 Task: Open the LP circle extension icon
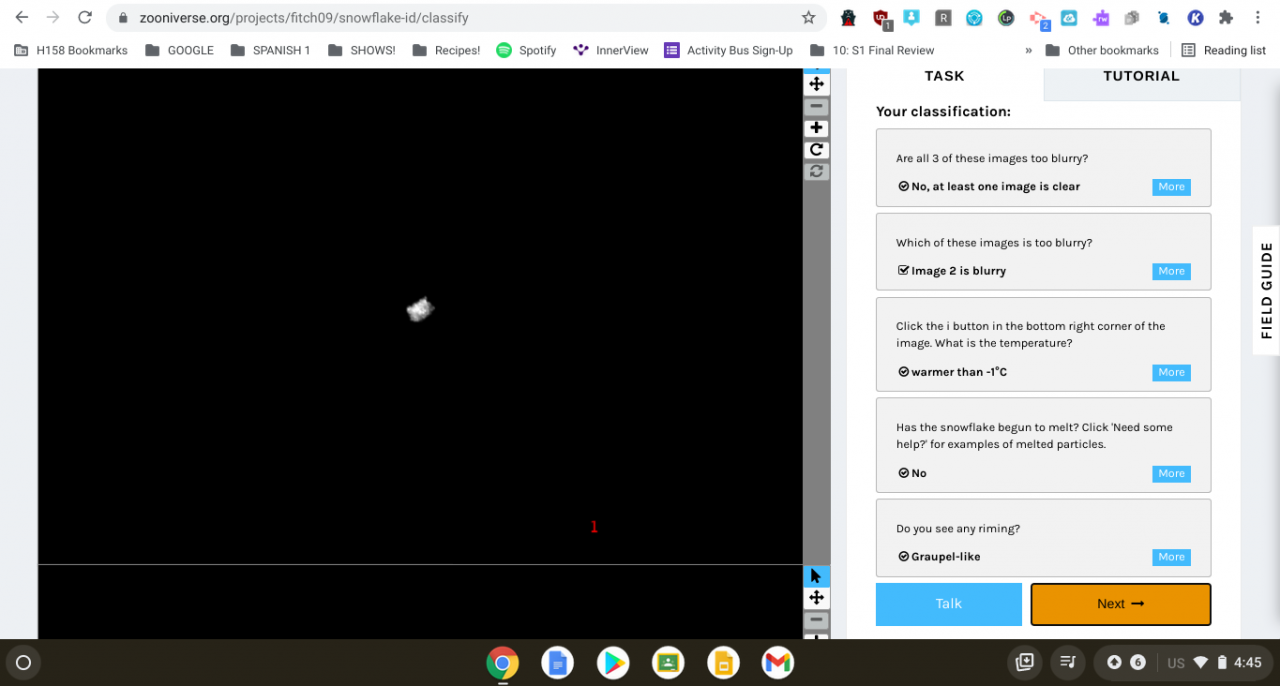pos(1006,18)
